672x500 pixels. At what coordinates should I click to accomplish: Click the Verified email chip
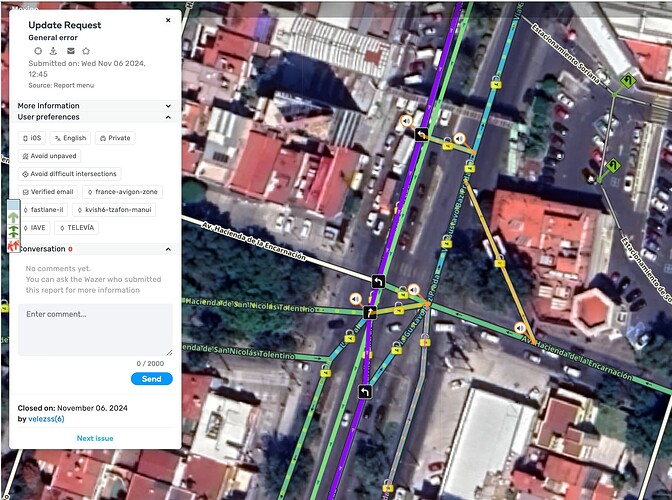[48, 192]
